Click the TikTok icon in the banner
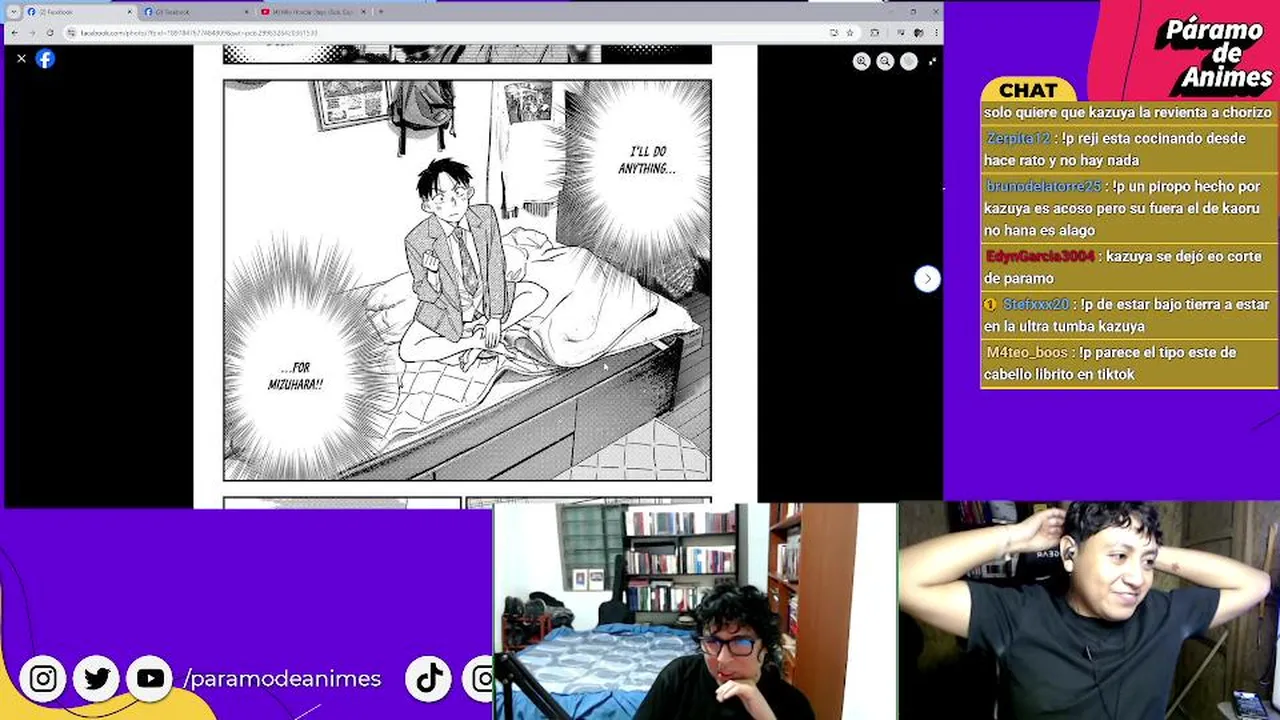This screenshot has height=720, width=1280. [x=429, y=679]
